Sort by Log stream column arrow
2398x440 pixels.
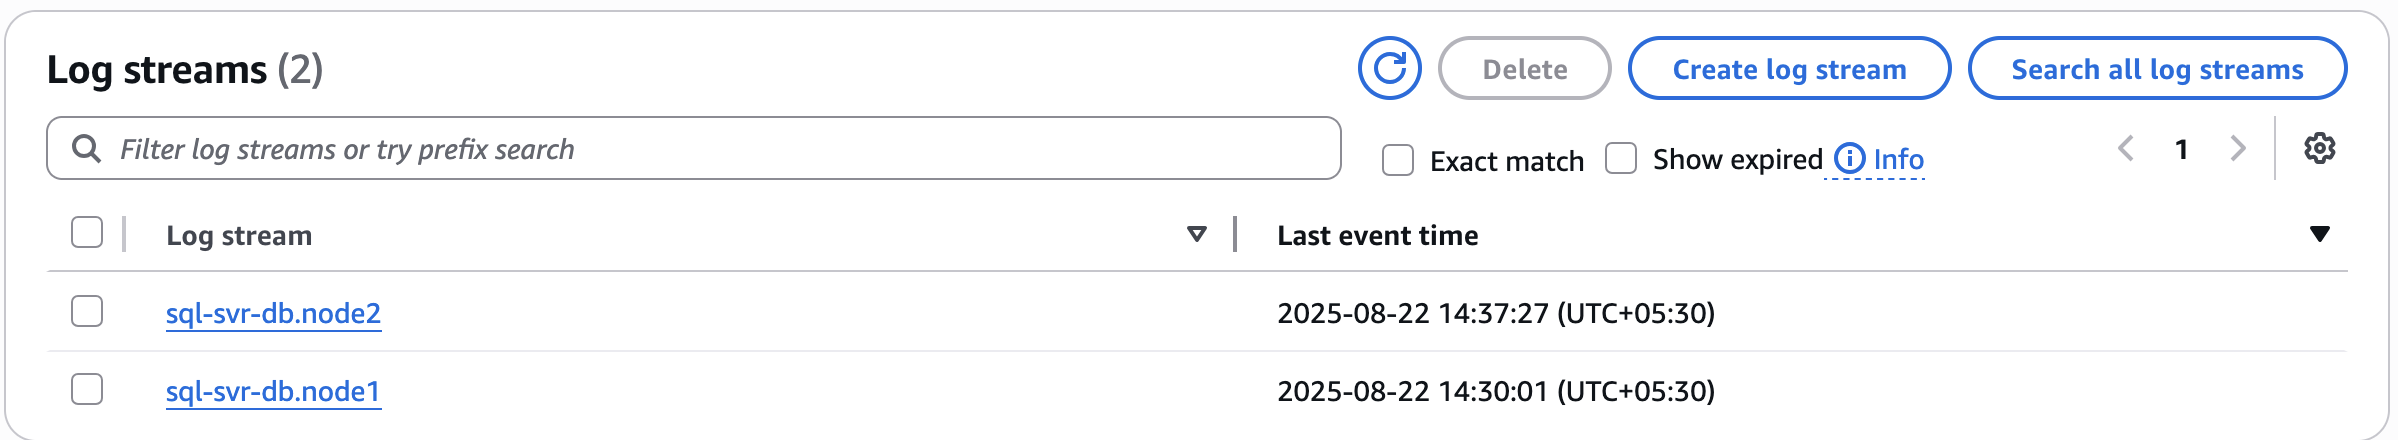(x=1196, y=234)
